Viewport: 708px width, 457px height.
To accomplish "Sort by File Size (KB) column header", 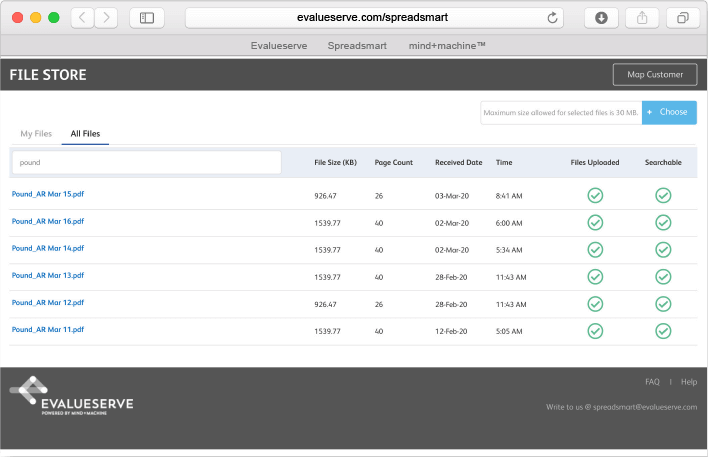I will point(335,163).
